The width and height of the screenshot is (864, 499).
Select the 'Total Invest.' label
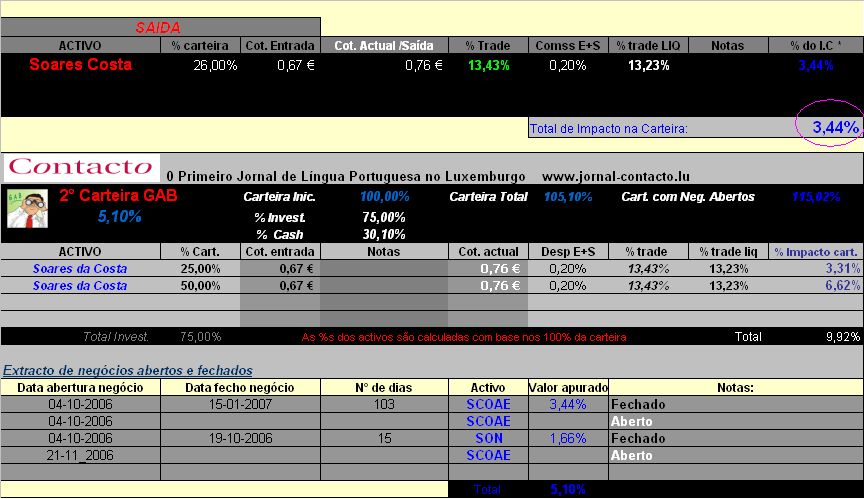[116, 337]
